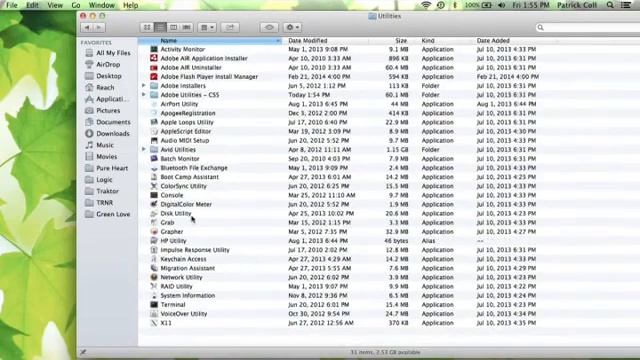Viewport: 640px width, 360px height.
Task: Select the Terminal app icon
Action: pos(154,304)
